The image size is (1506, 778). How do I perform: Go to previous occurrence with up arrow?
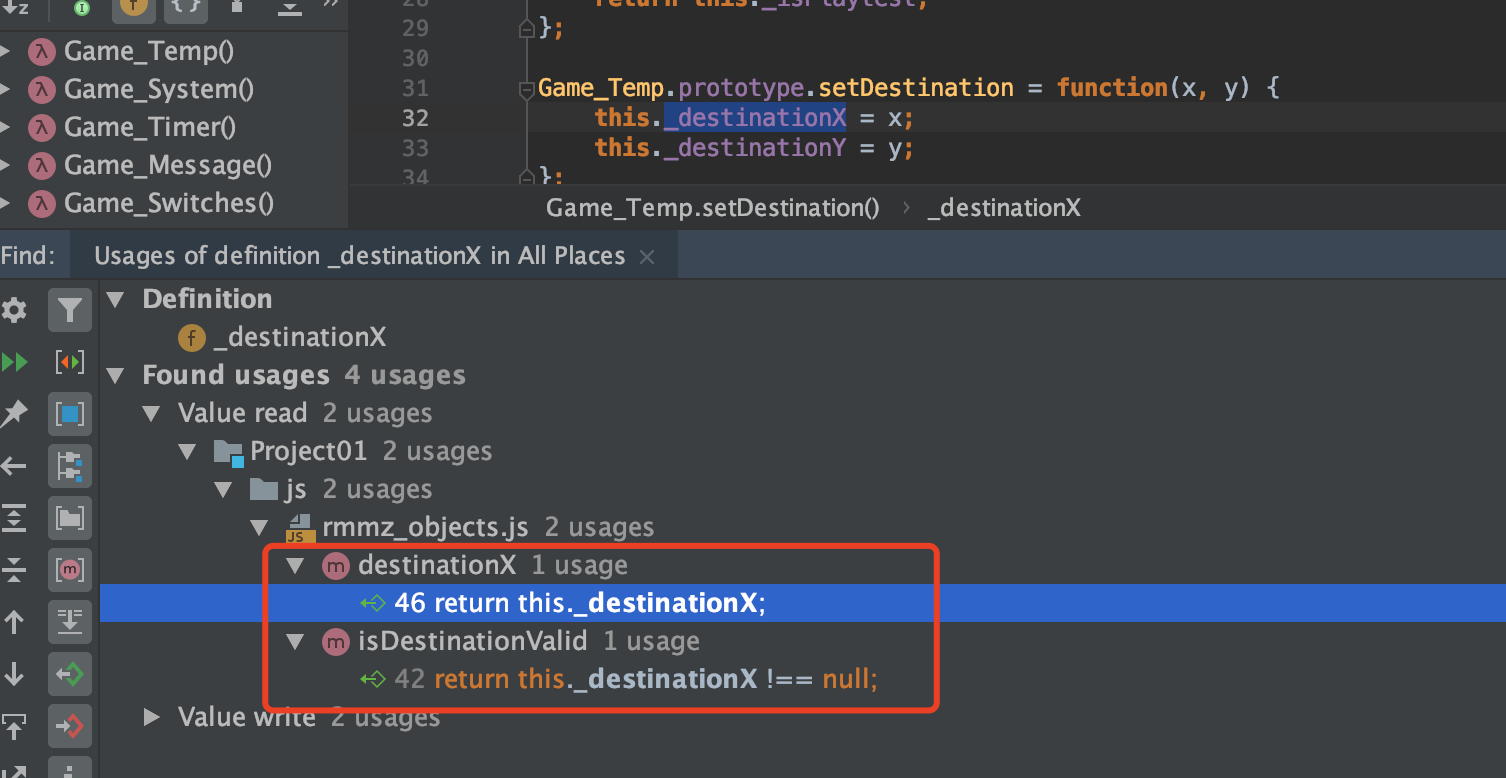click(x=14, y=622)
